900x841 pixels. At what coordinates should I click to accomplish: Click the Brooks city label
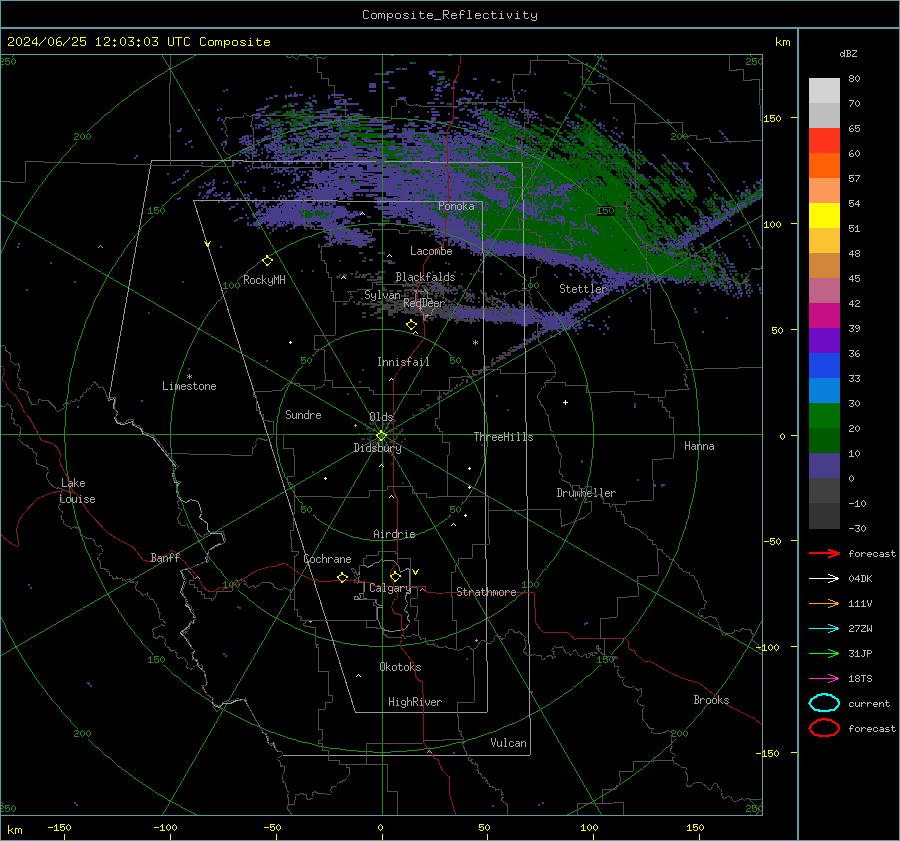tap(711, 700)
